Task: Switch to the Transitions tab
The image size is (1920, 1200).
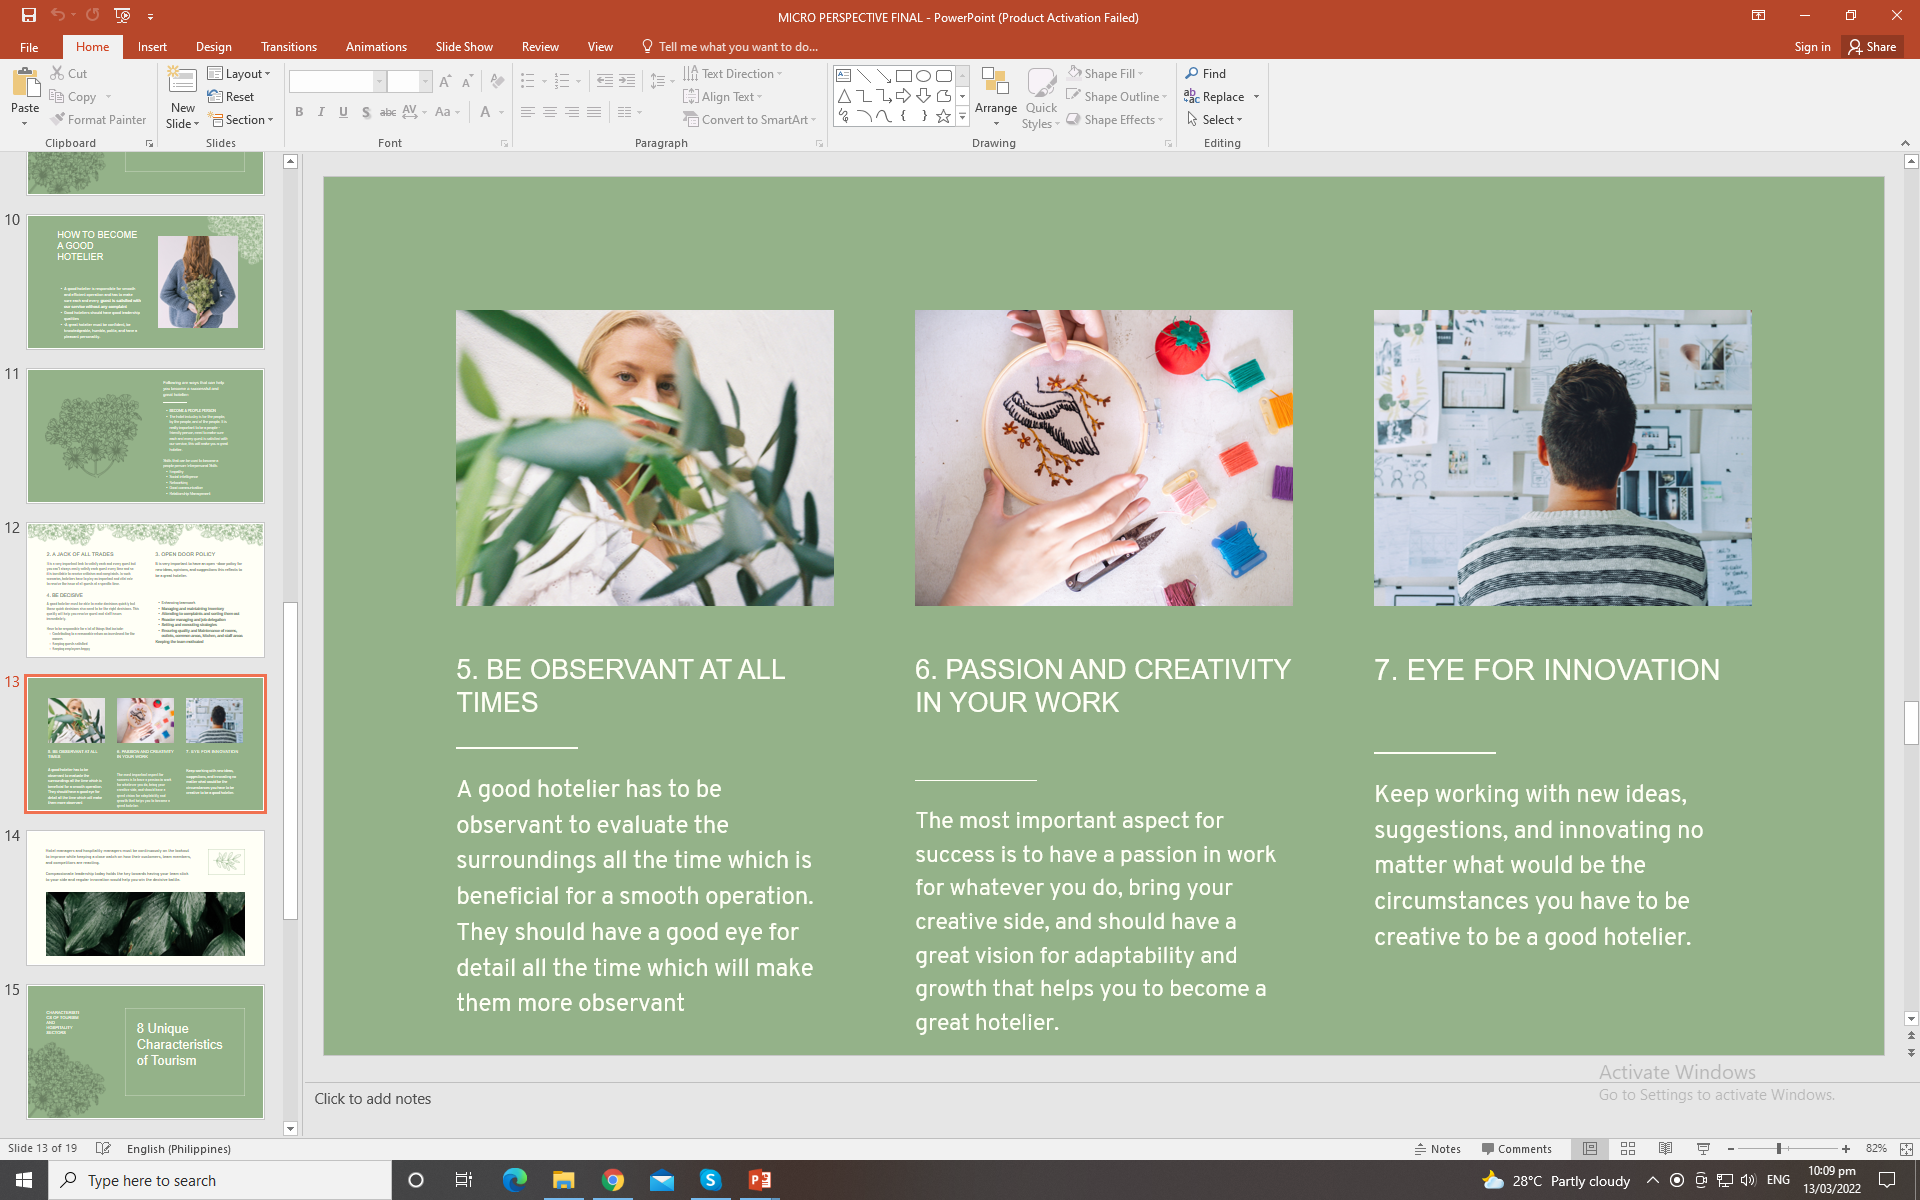Action: (288, 47)
